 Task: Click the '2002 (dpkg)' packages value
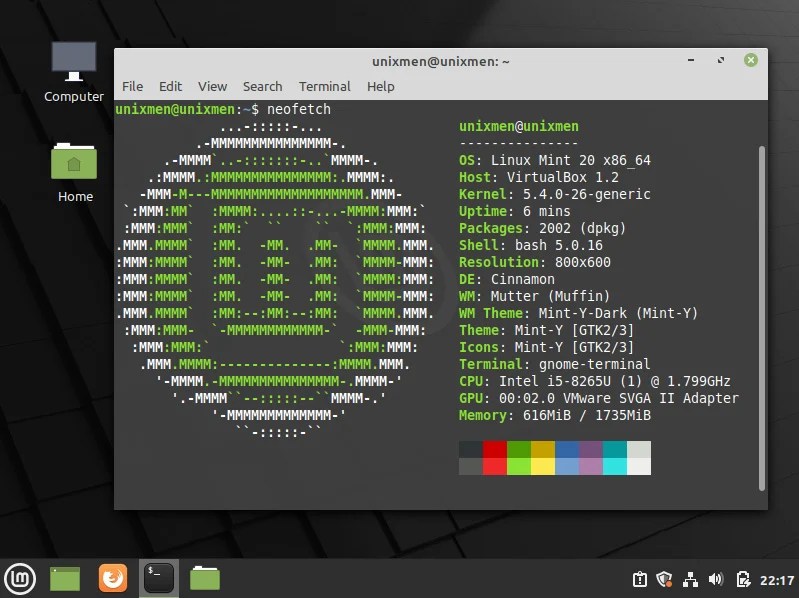click(x=582, y=228)
